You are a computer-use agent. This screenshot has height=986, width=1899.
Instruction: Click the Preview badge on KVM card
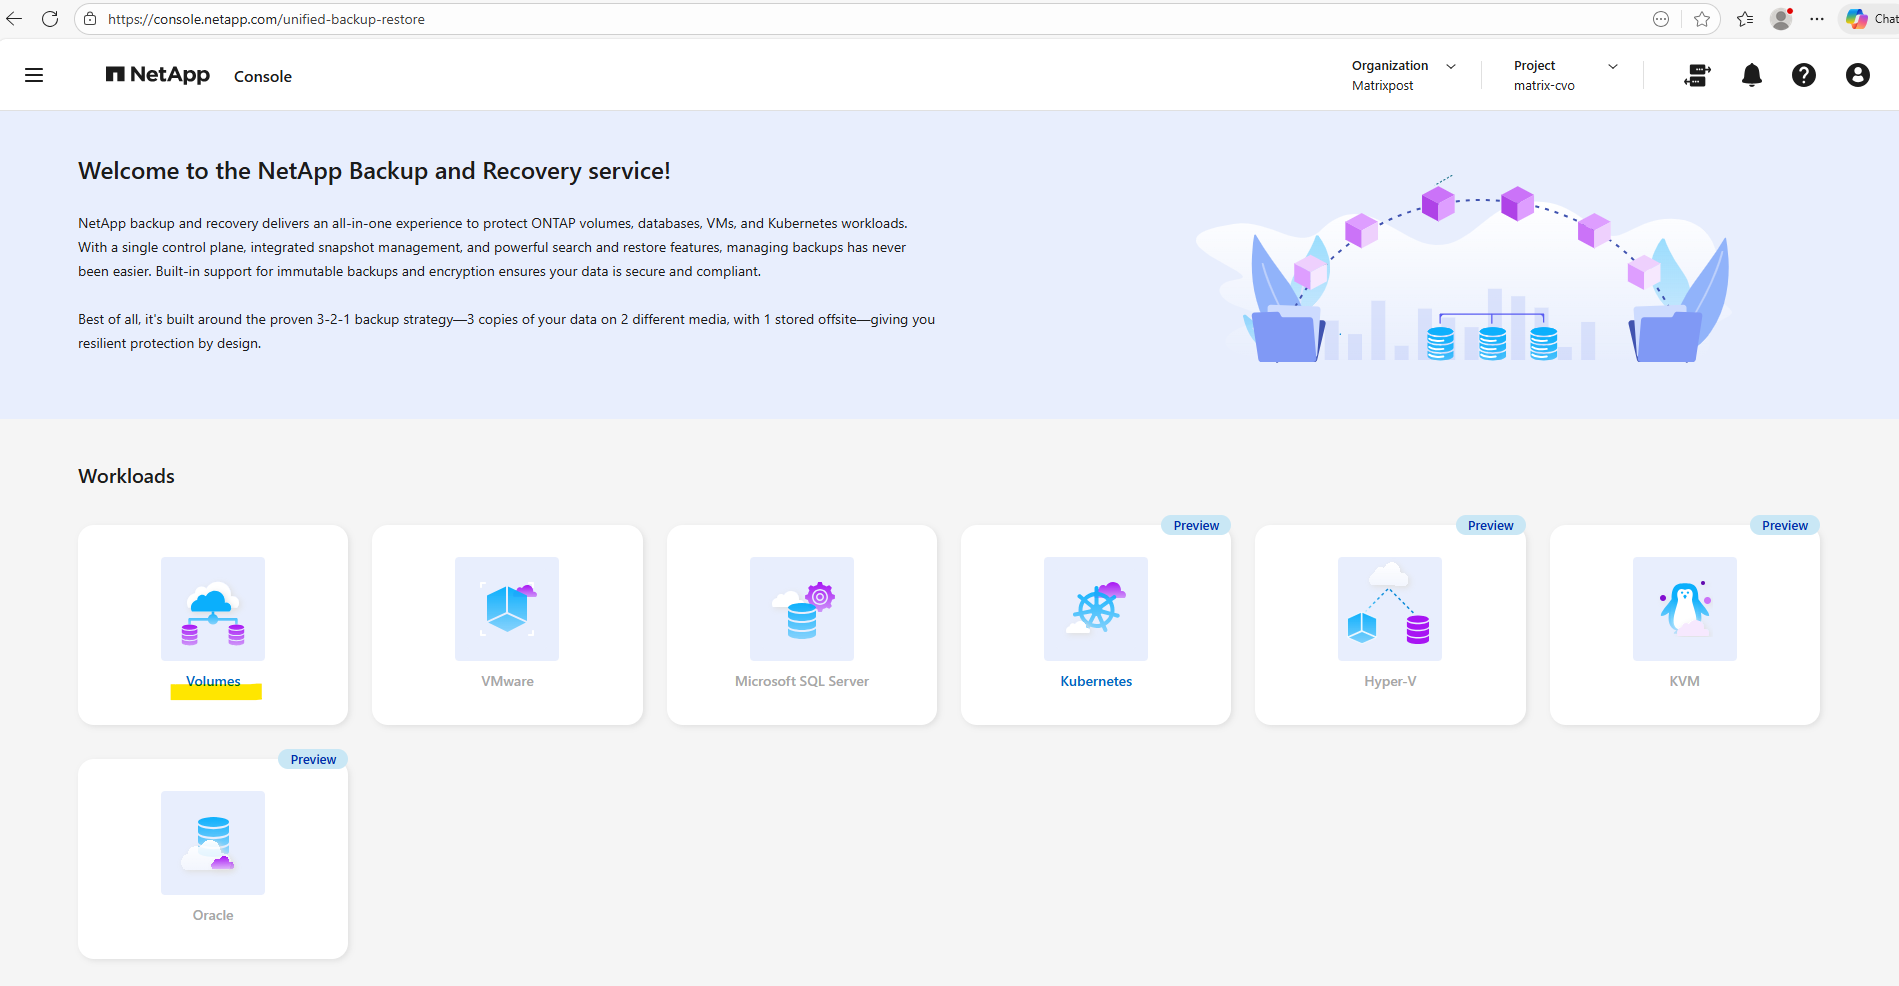tap(1785, 525)
